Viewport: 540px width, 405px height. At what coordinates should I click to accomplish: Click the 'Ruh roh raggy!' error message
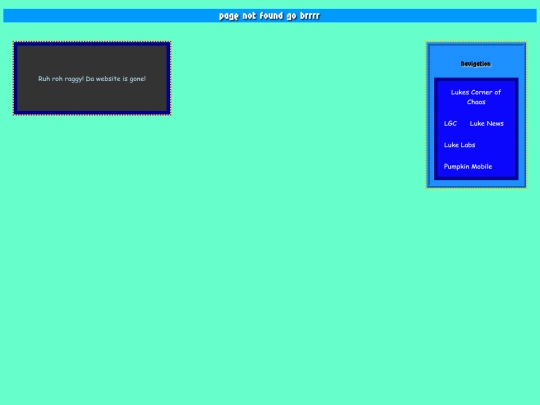(x=92, y=79)
